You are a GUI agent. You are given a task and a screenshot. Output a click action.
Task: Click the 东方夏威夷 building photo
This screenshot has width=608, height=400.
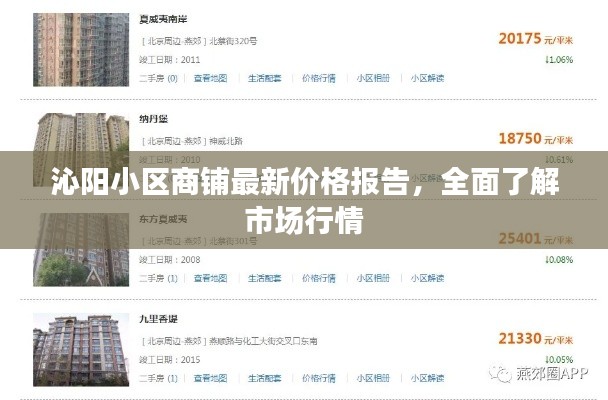81,250
